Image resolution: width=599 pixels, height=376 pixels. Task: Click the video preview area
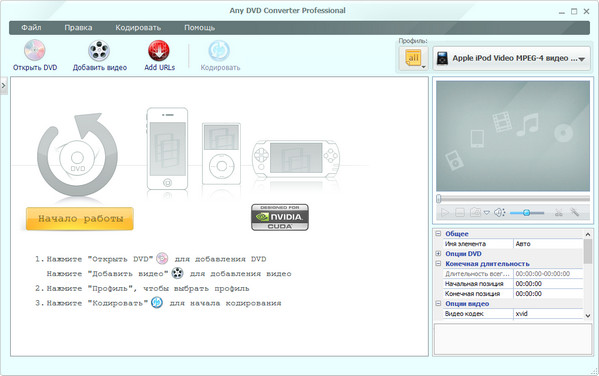[513, 136]
